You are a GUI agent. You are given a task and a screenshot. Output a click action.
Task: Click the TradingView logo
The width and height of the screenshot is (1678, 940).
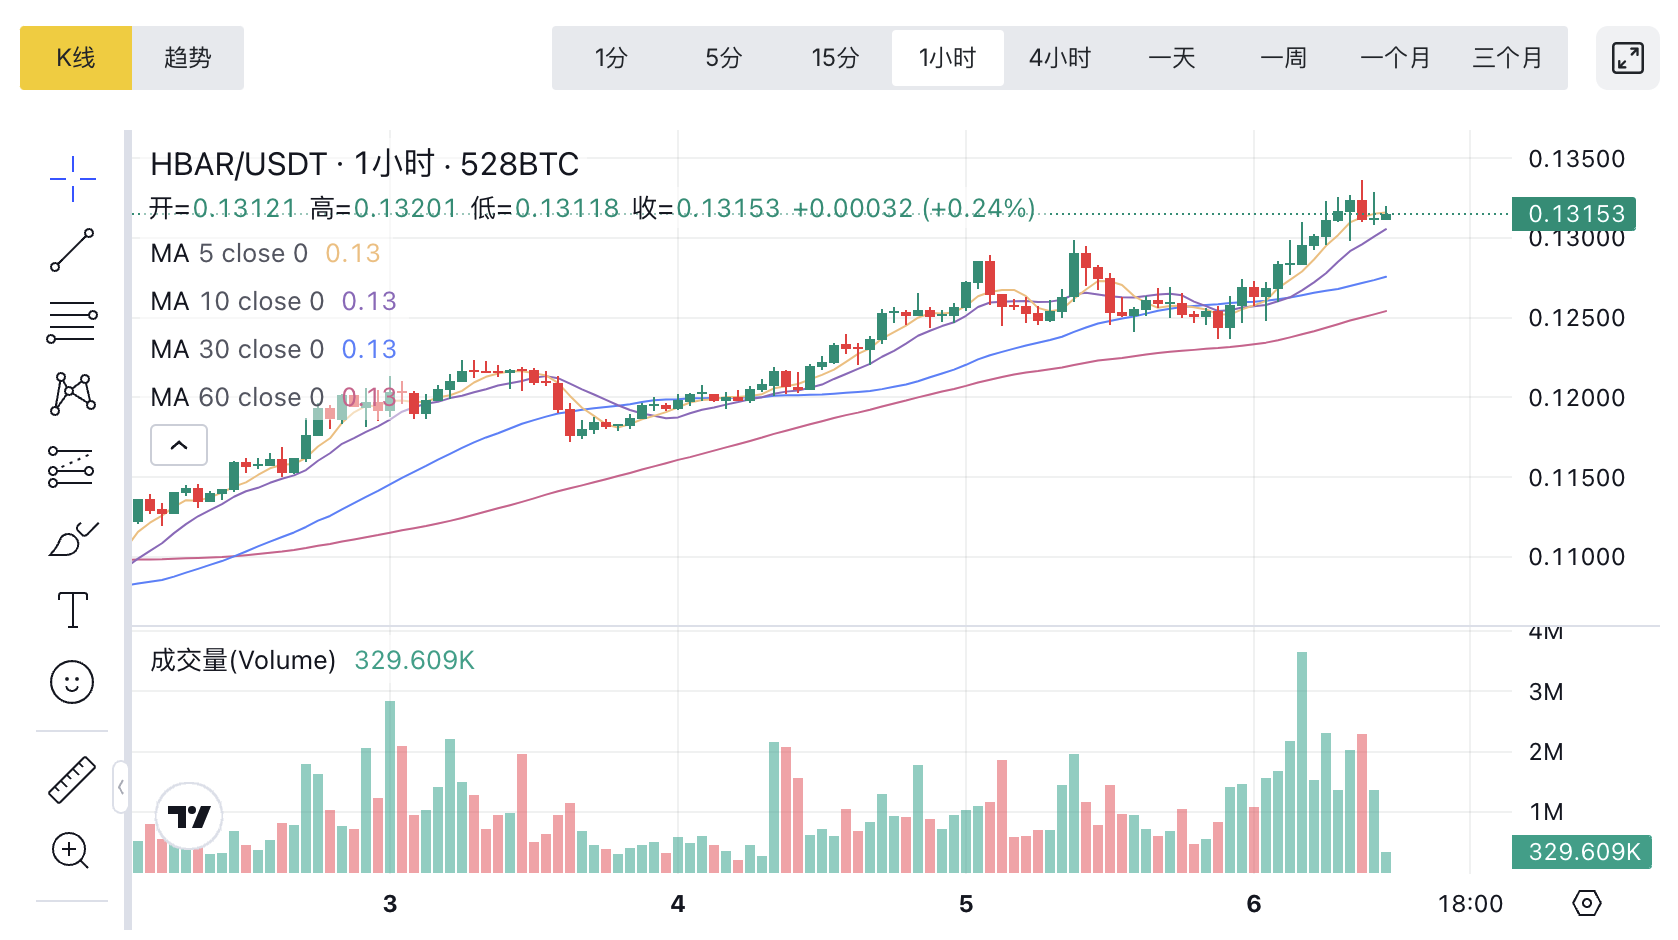point(189,817)
